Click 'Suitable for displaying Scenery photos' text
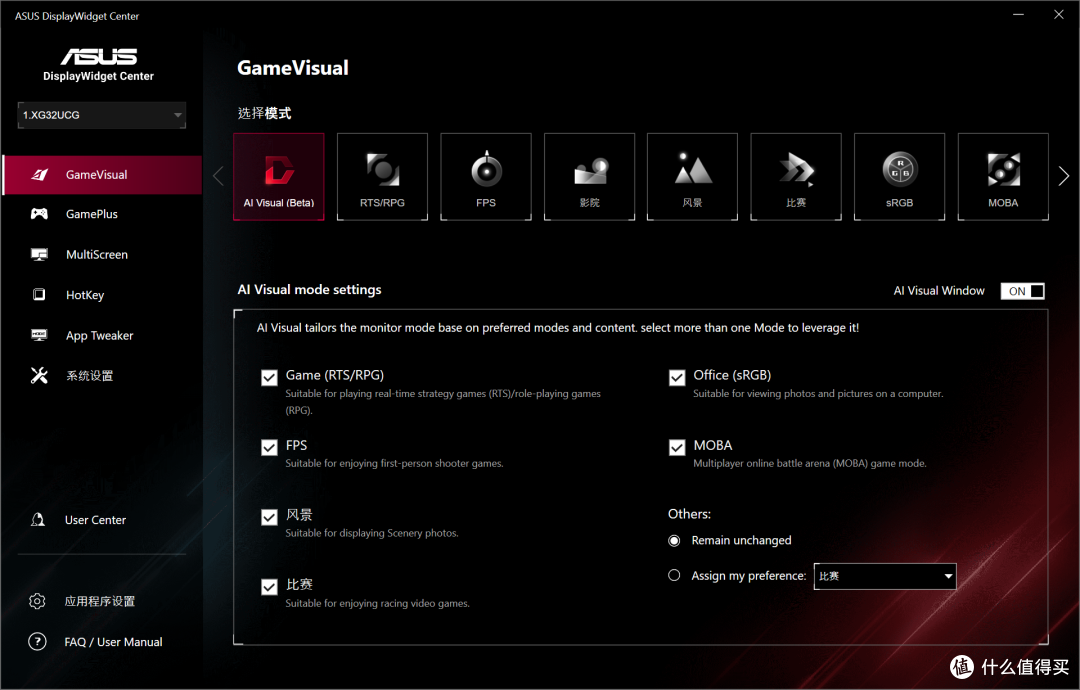The height and width of the screenshot is (690, 1080). coord(372,533)
